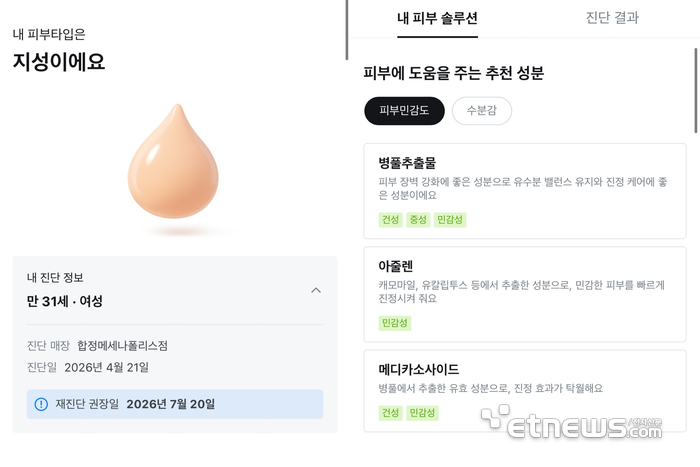700x467 pixels.
Task: Select the 수분감 filter chip
Action: [481, 111]
